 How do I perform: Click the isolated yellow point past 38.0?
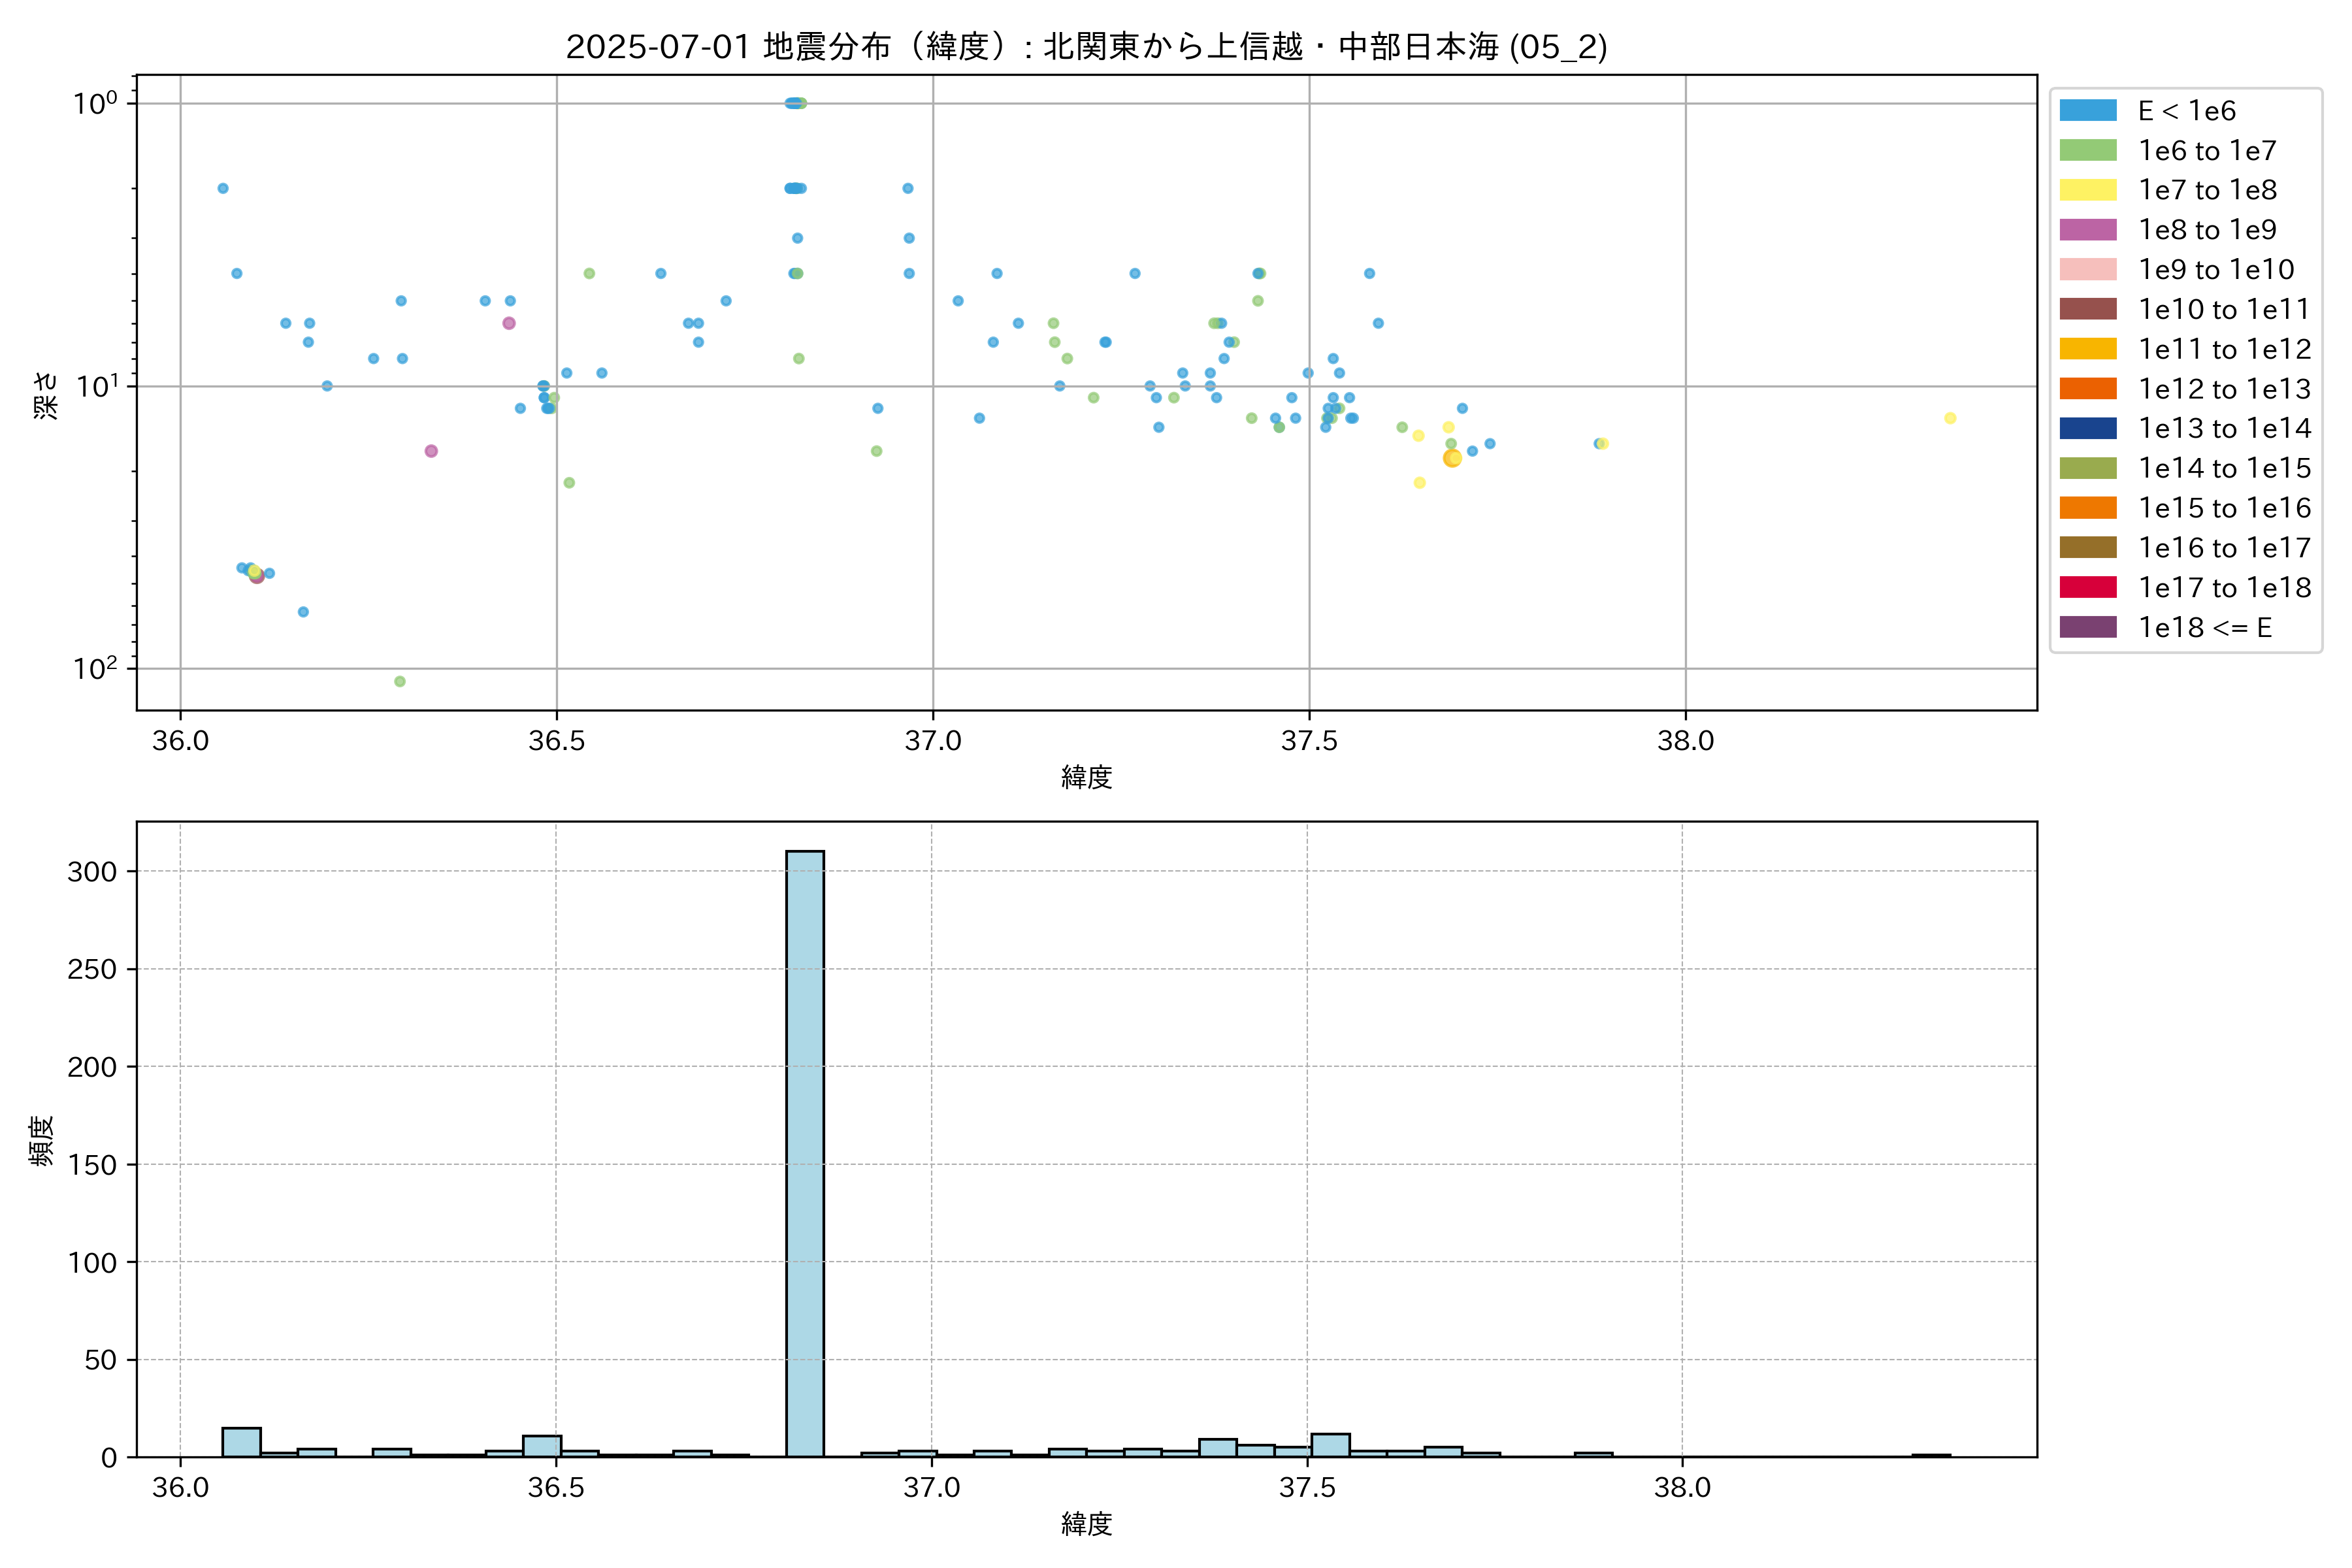pos(1950,418)
